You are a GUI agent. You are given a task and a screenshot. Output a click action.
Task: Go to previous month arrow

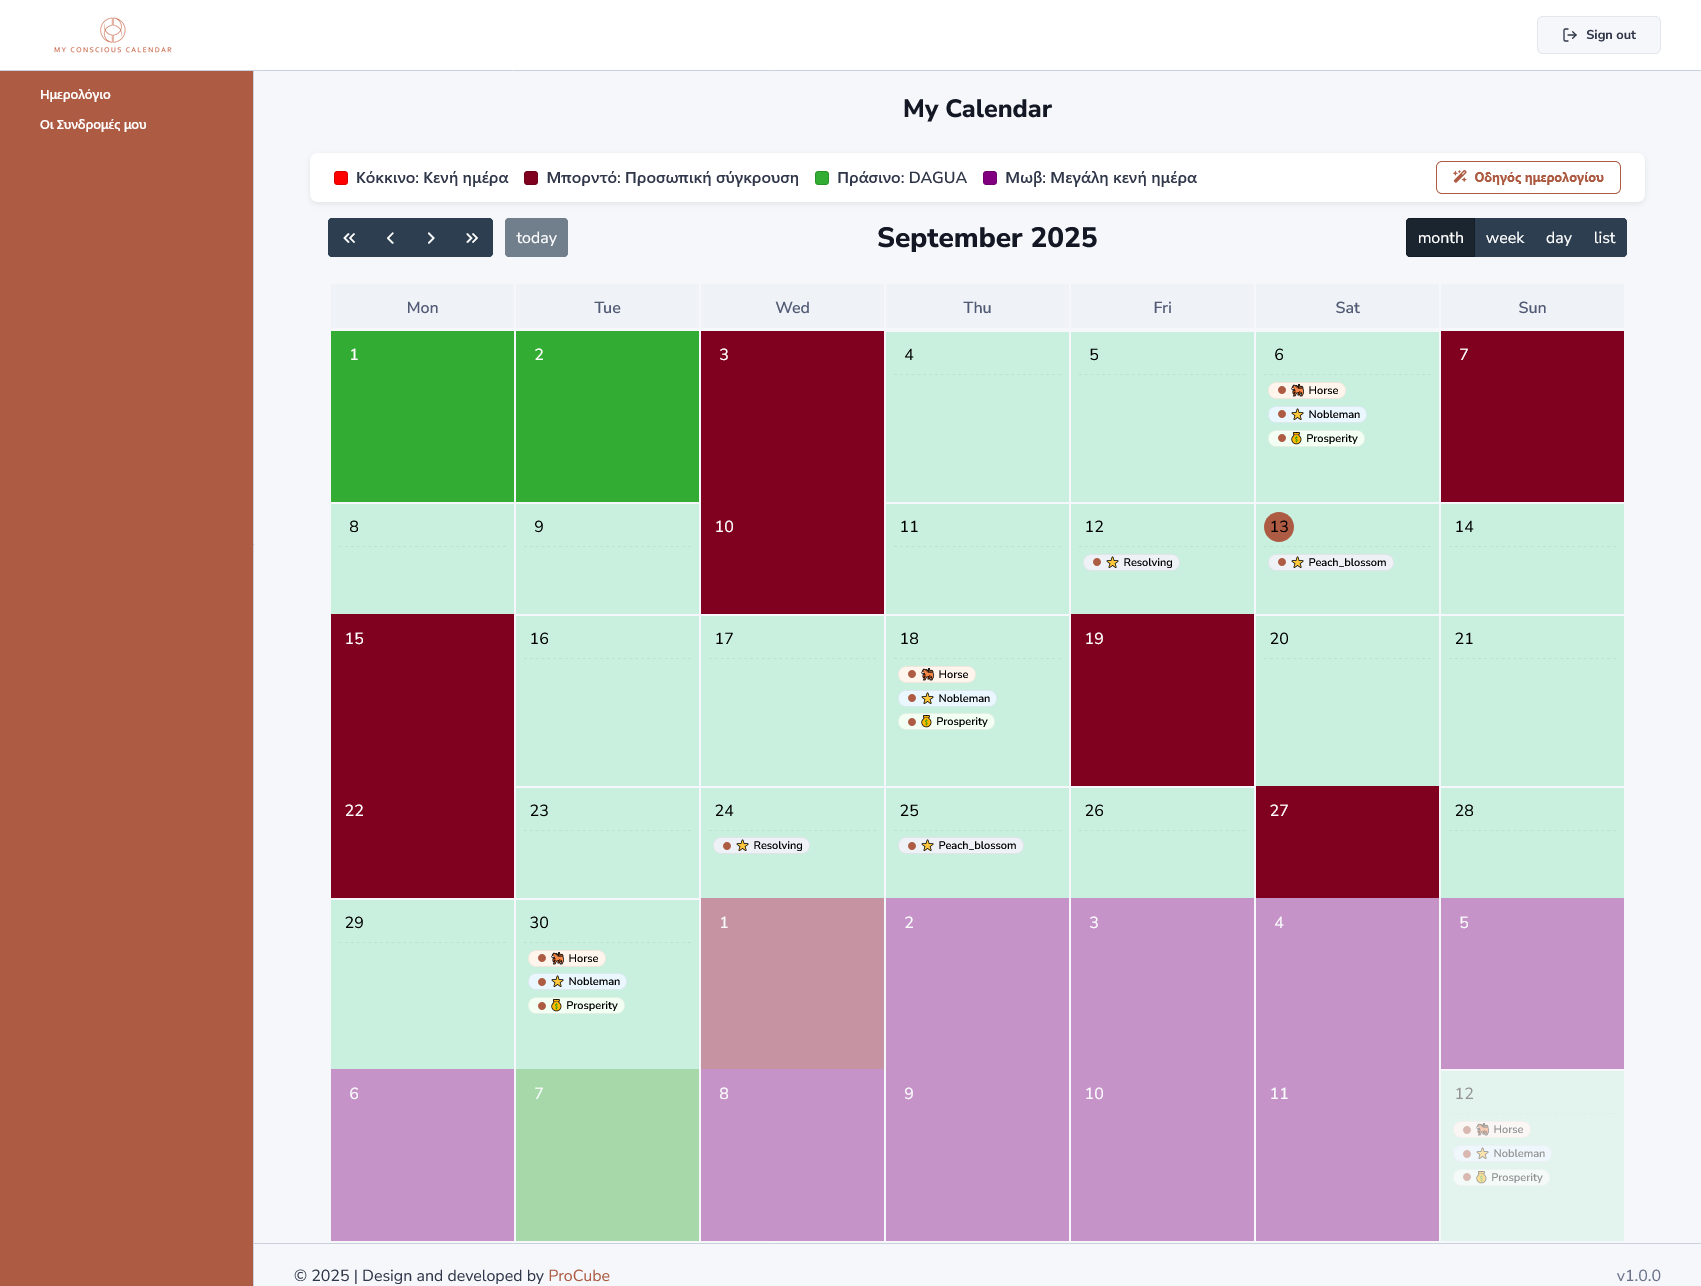[x=390, y=238]
